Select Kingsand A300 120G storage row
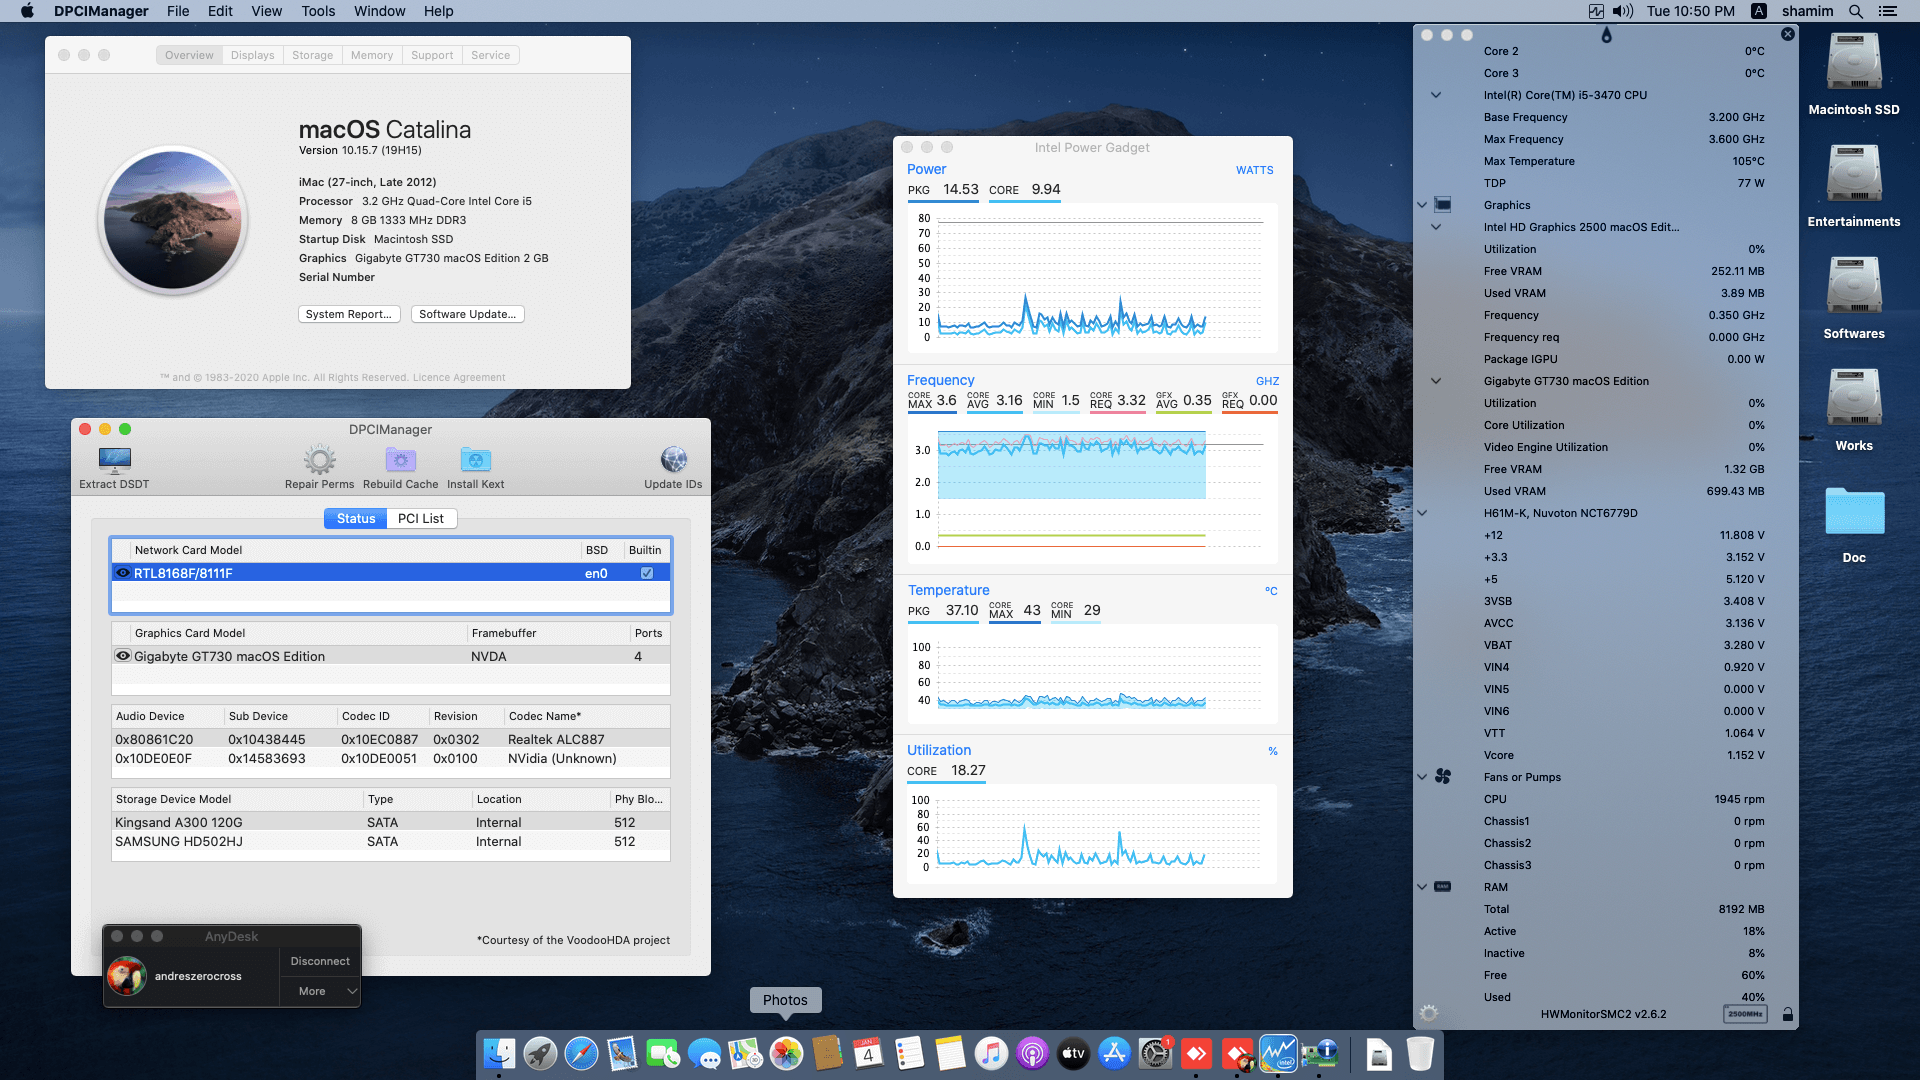1920x1080 pixels. tap(391, 822)
